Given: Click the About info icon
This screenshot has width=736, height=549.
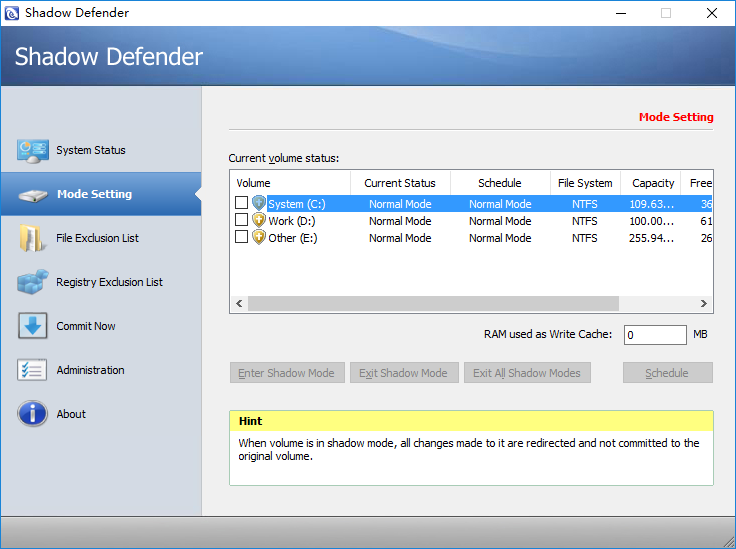Looking at the screenshot, I should pyautogui.click(x=32, y=414).
